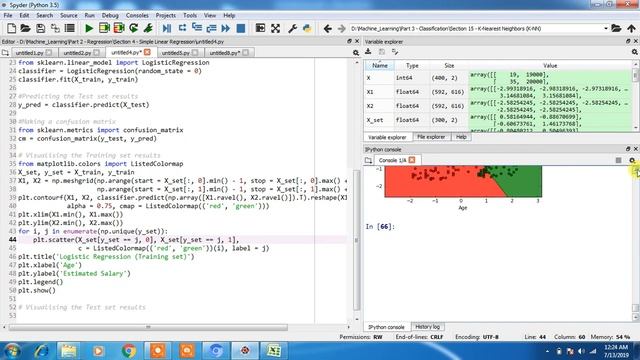Maximize the current pane
The height and width of the screenshot is (360, 640).
click(260, 28)
